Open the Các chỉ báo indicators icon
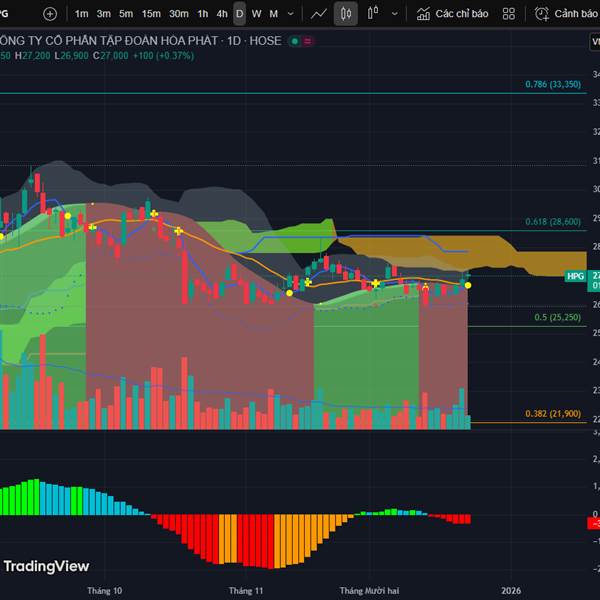Image resolution: width=600 pixels, height=600 pixels. click(424, 14)
